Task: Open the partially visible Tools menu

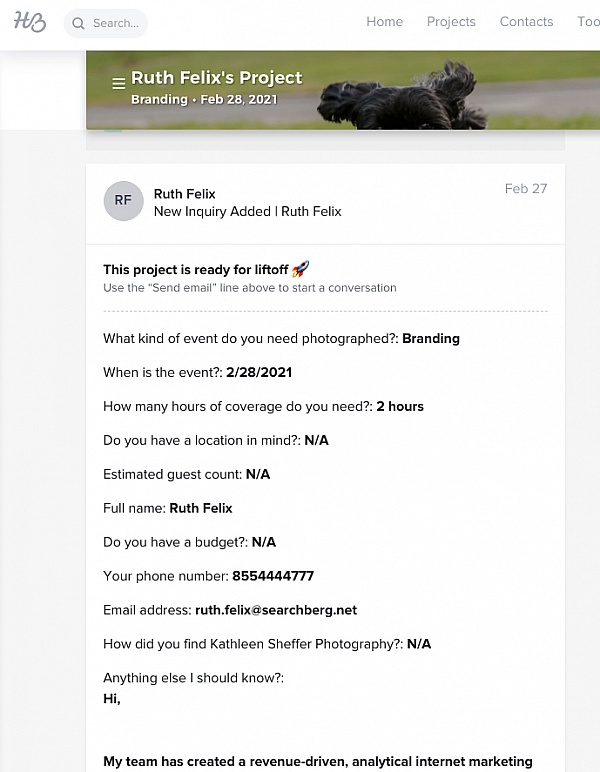Action: 588,22
